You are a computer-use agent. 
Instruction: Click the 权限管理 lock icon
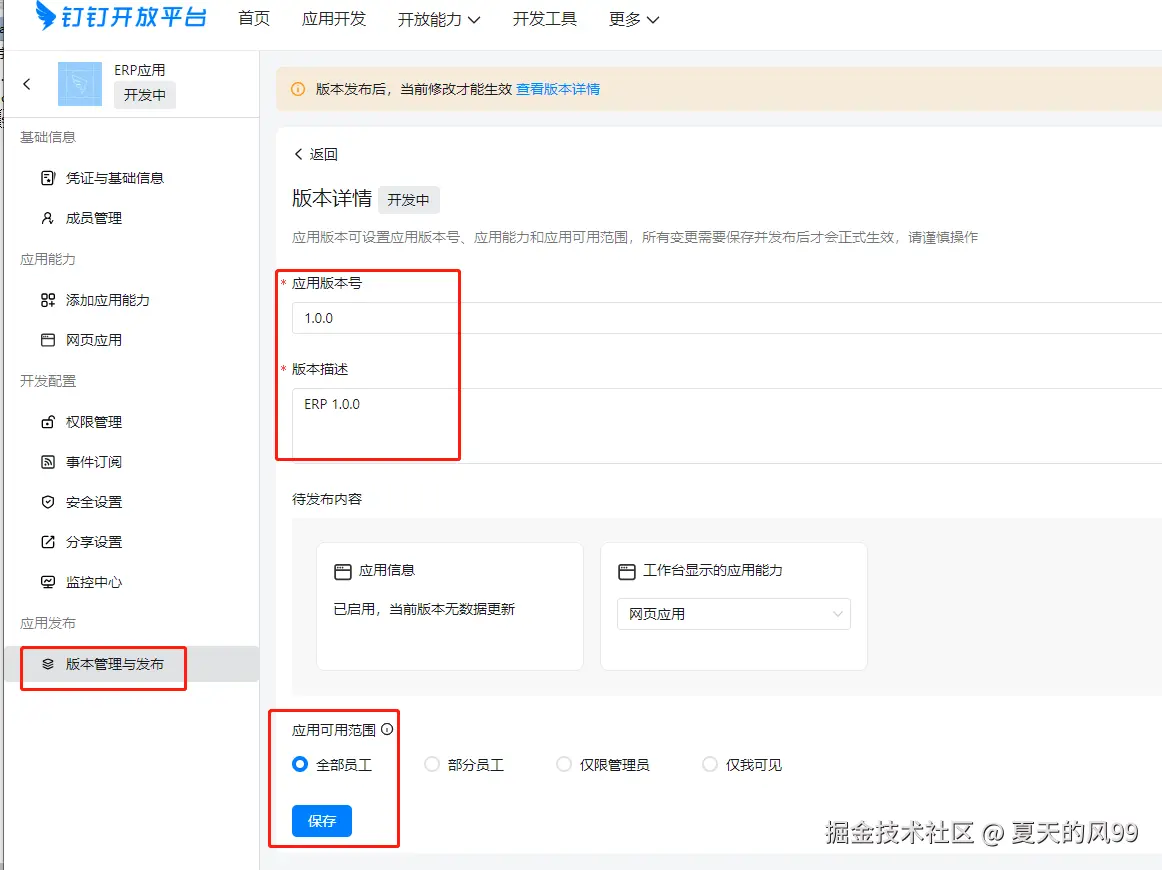tap(48, 422)
